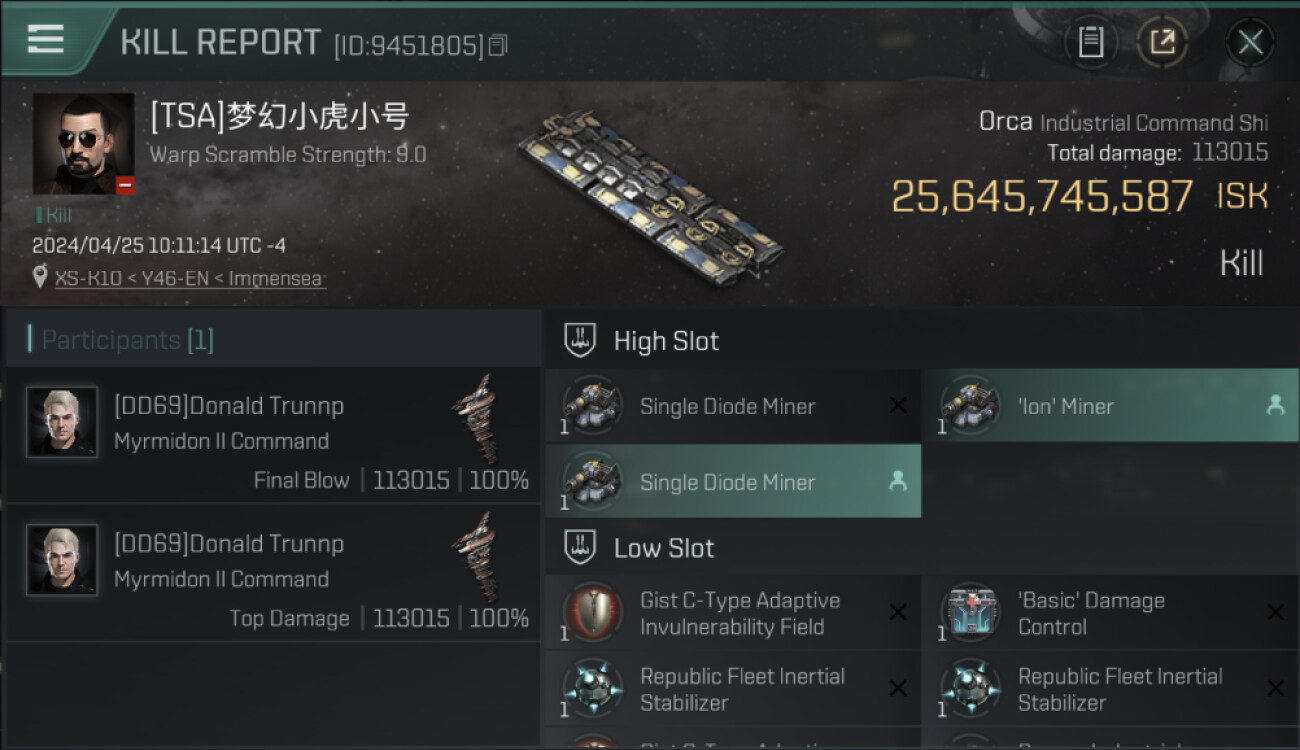Click X on first Single Diode Miner
Viewport: 1300px width, 750px height.
click(x=898, y=406)
